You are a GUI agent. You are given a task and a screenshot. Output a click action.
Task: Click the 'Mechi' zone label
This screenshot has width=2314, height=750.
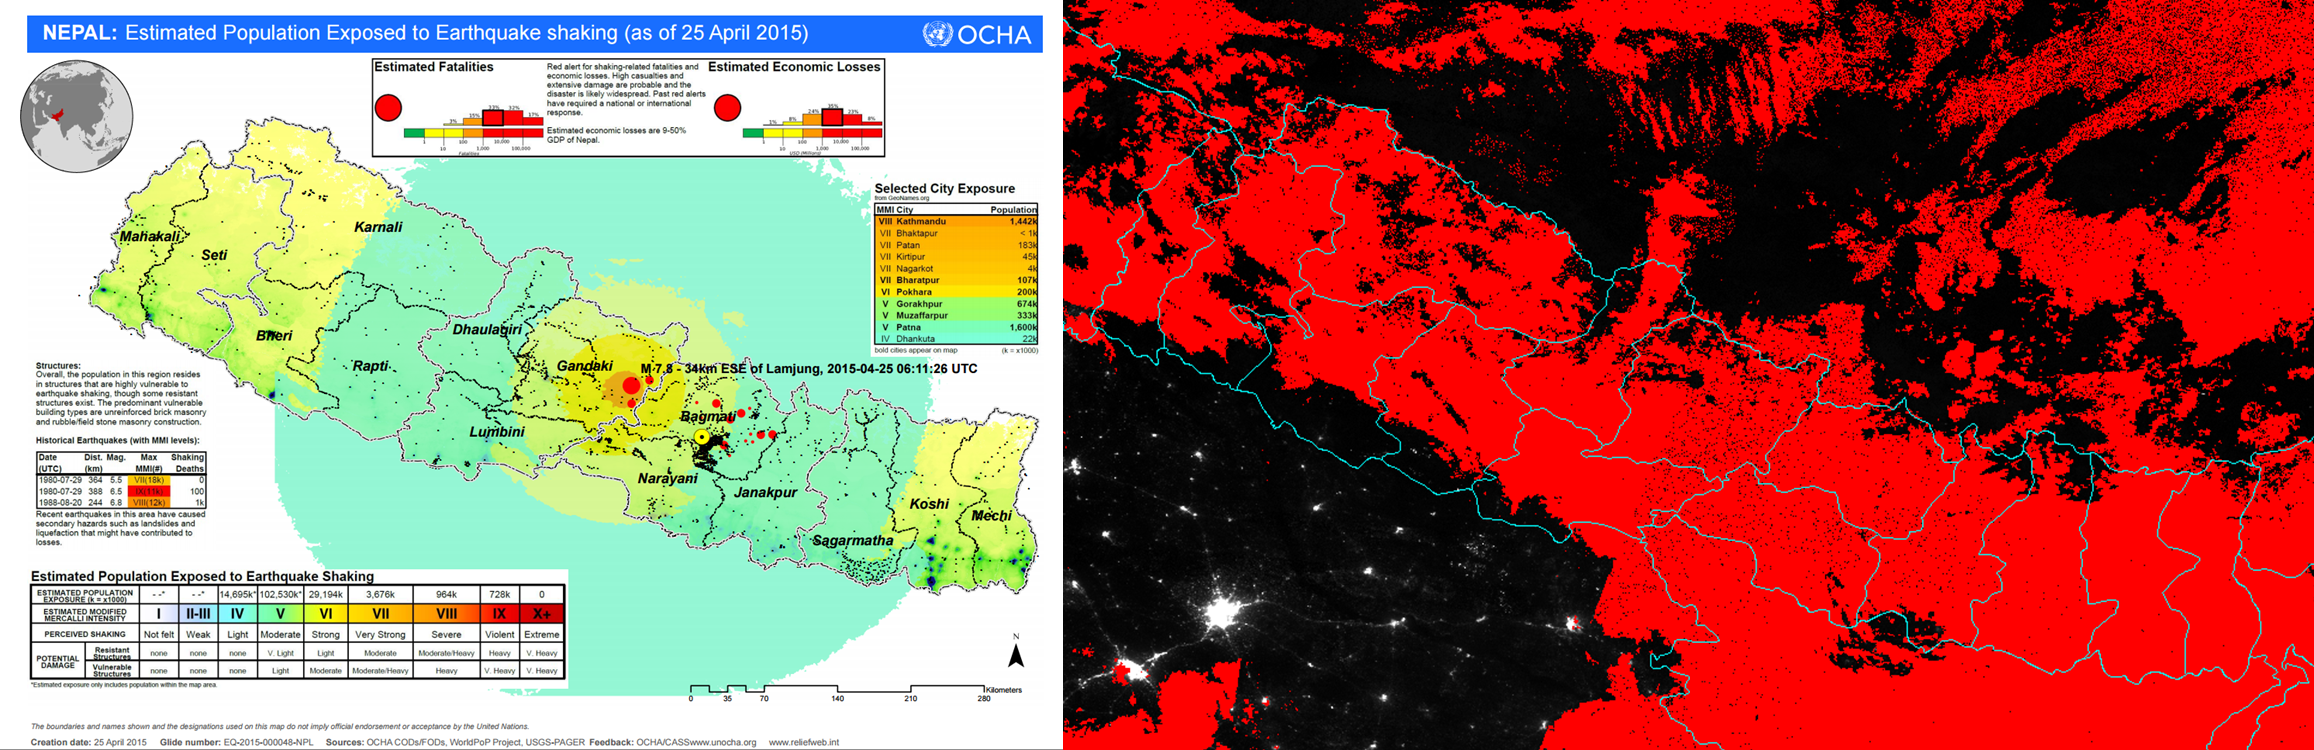coord(992,516)
